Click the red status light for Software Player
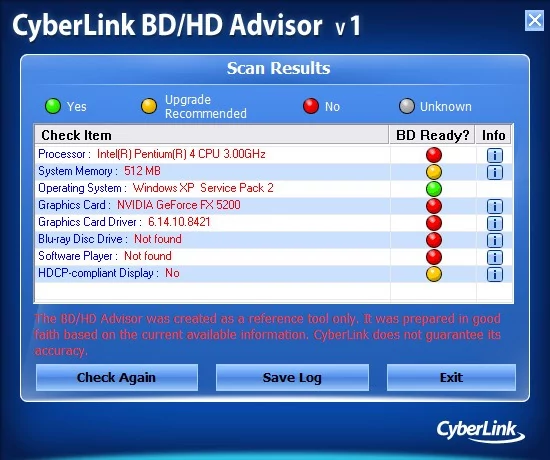This screenshot has height=460, width=550. [434, 257]
